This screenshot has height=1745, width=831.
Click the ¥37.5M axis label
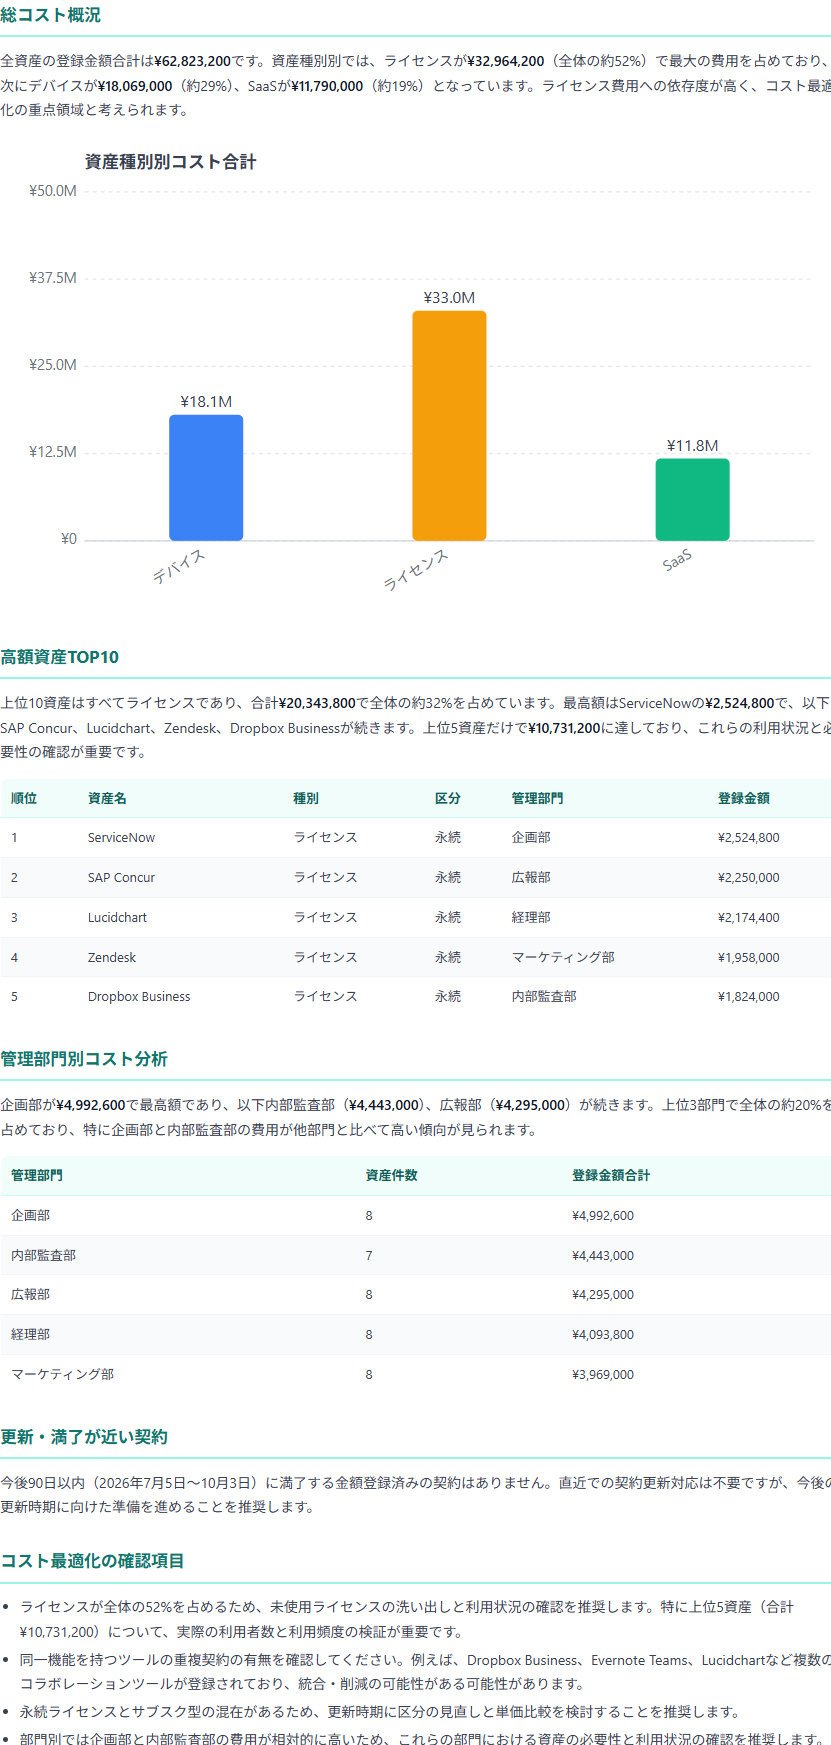(53, 278)
